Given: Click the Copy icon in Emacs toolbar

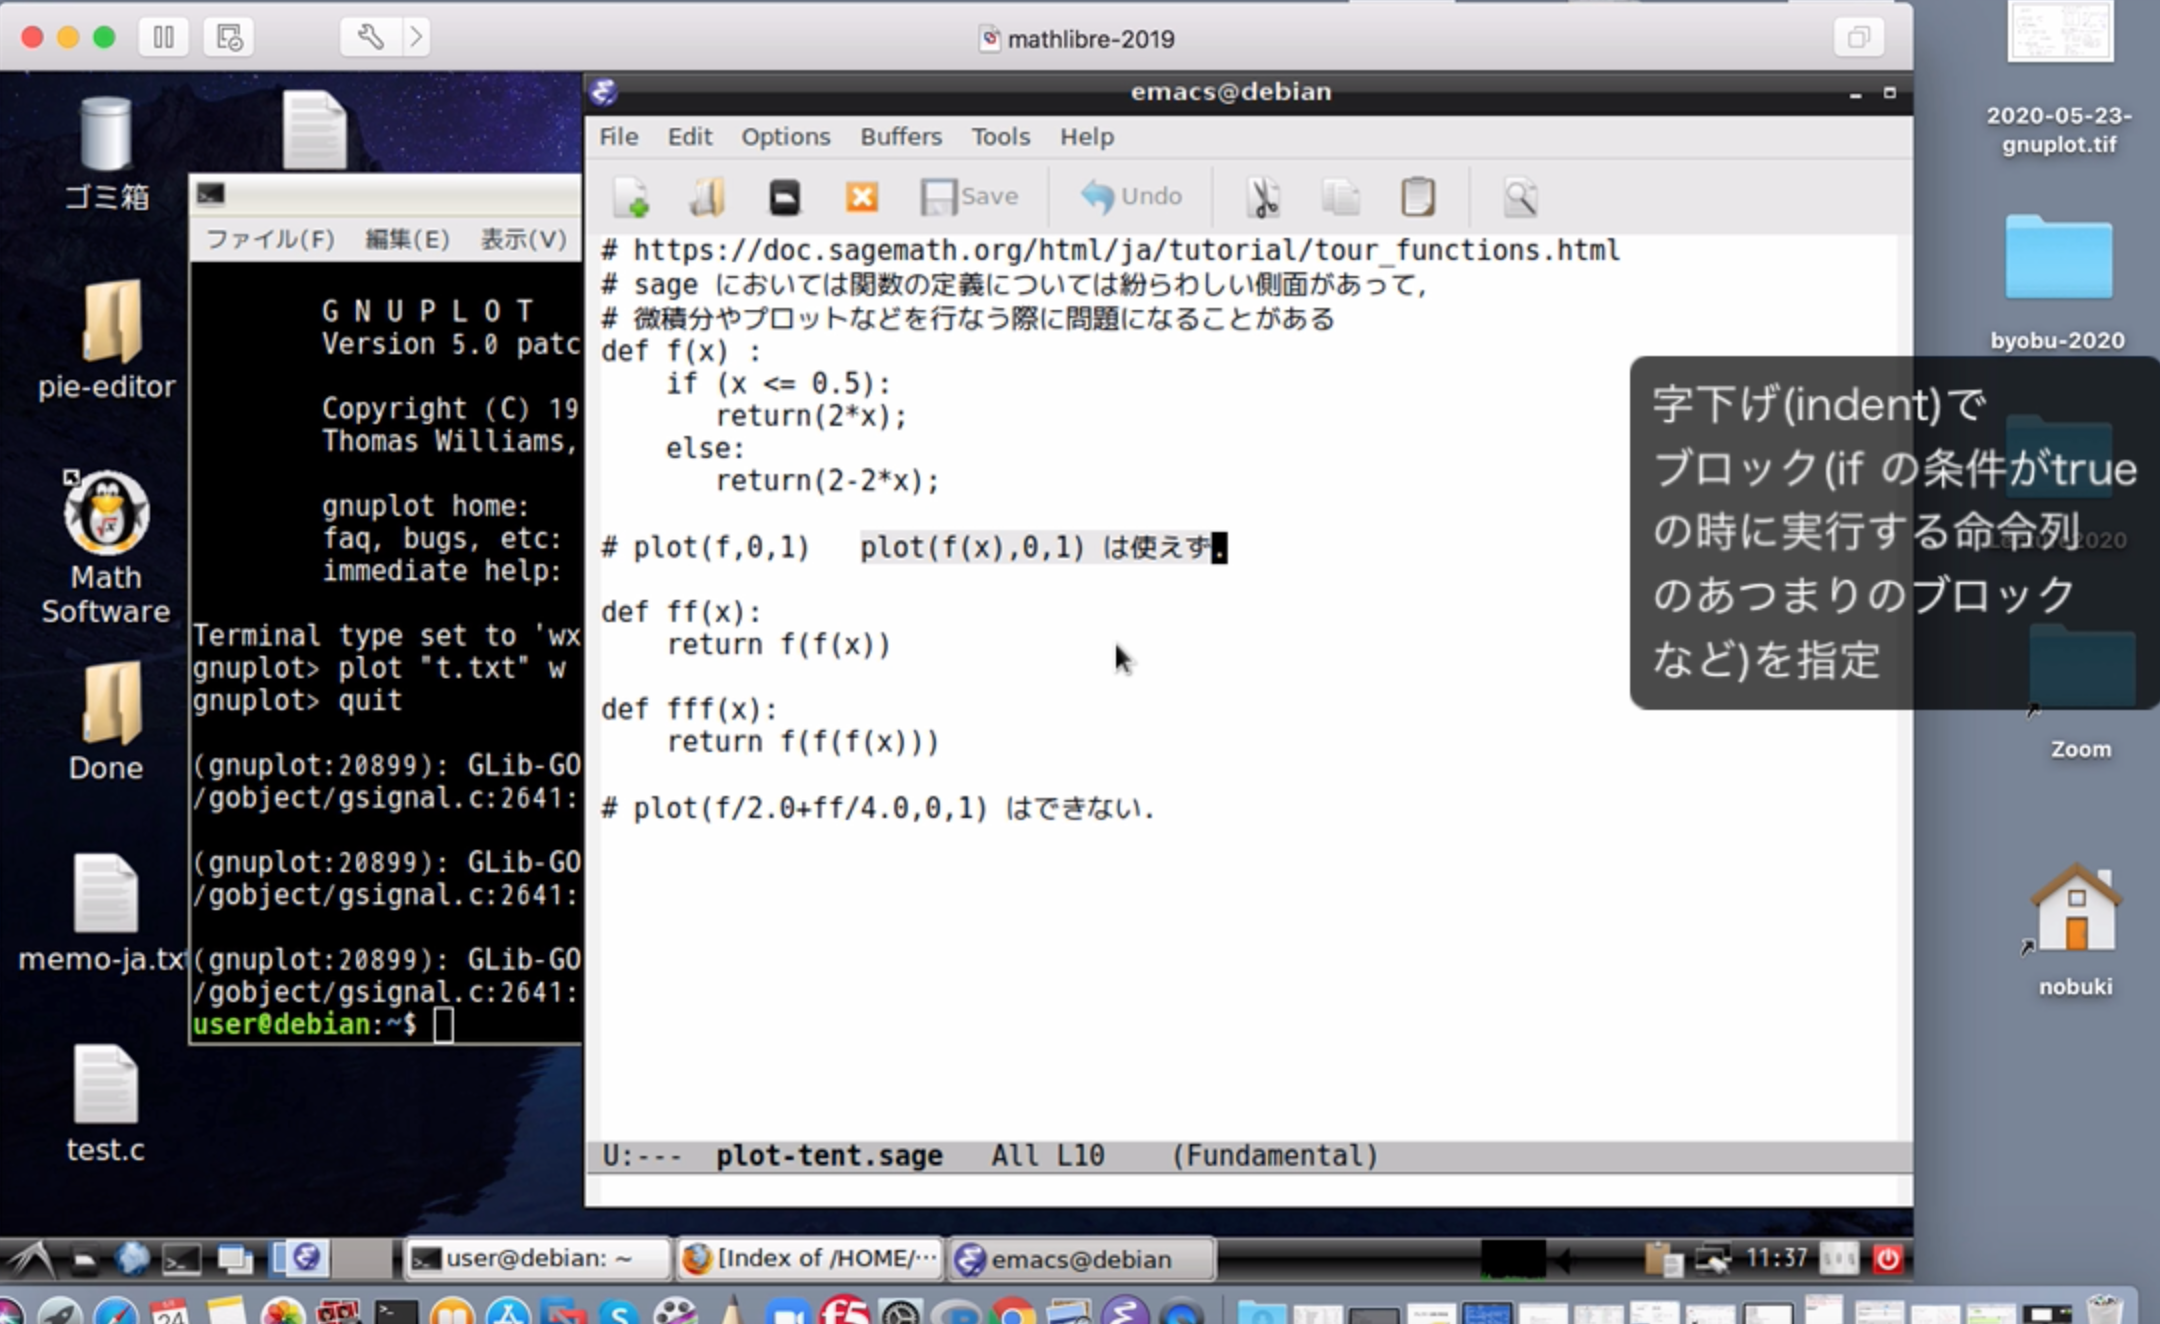Looking at the screenshot, I should click(x=1340, y=198).
